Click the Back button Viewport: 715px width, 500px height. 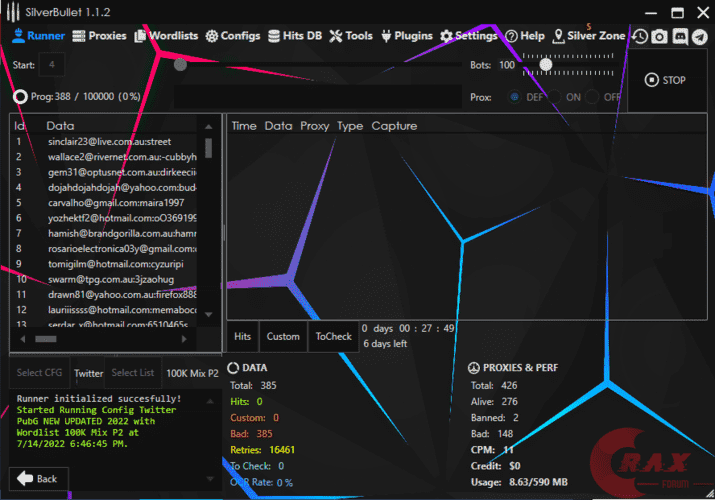point(39,479)
